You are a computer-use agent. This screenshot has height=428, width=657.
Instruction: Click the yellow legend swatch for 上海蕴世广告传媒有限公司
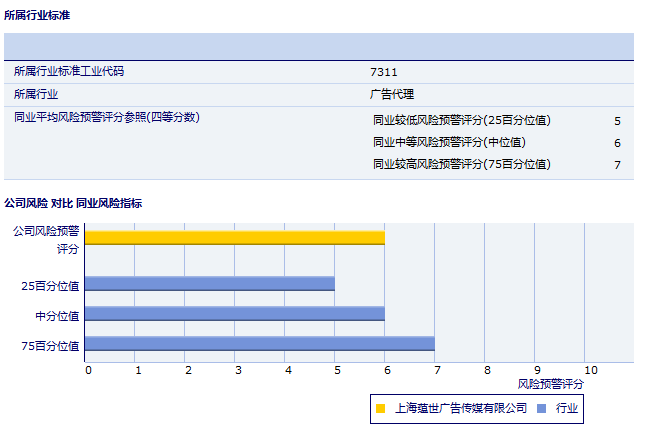380,408
